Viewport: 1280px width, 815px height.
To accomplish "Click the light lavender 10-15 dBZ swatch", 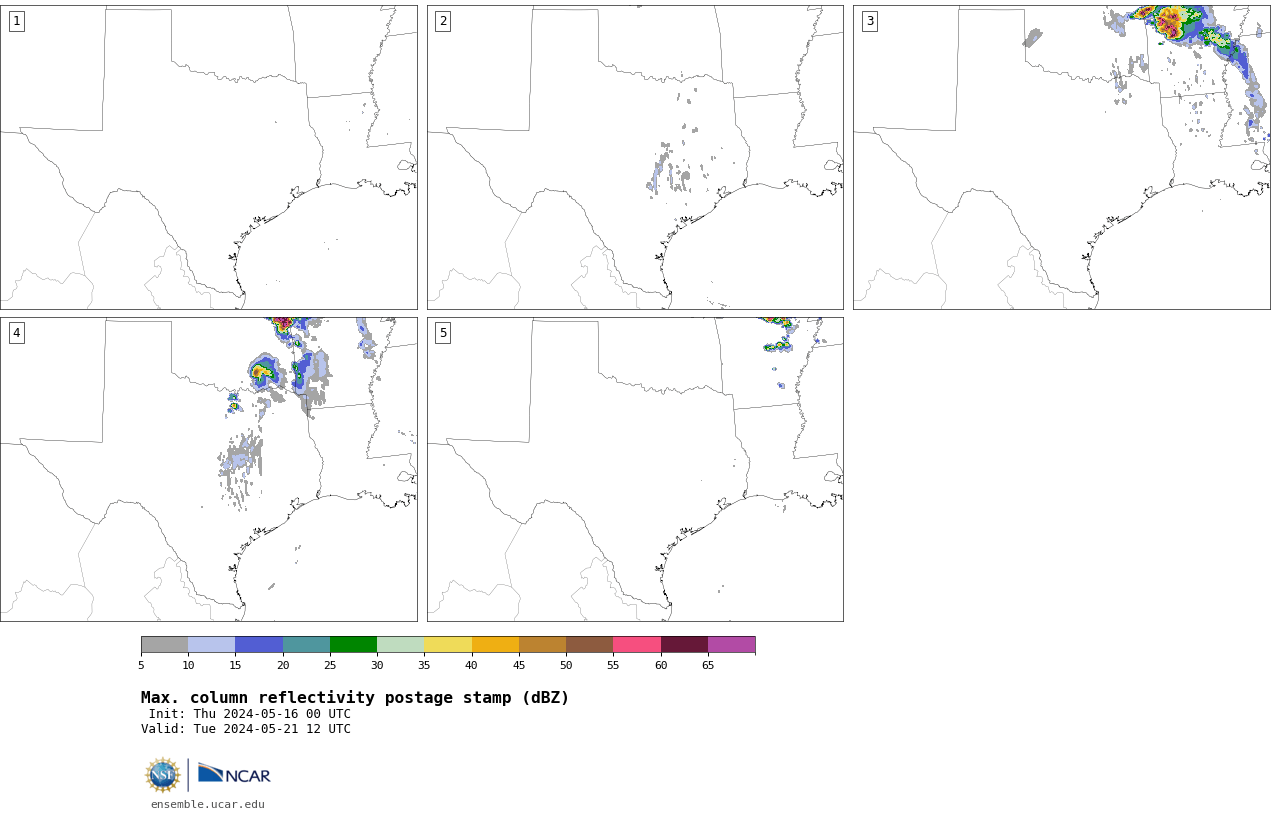I will pos(212,645).
